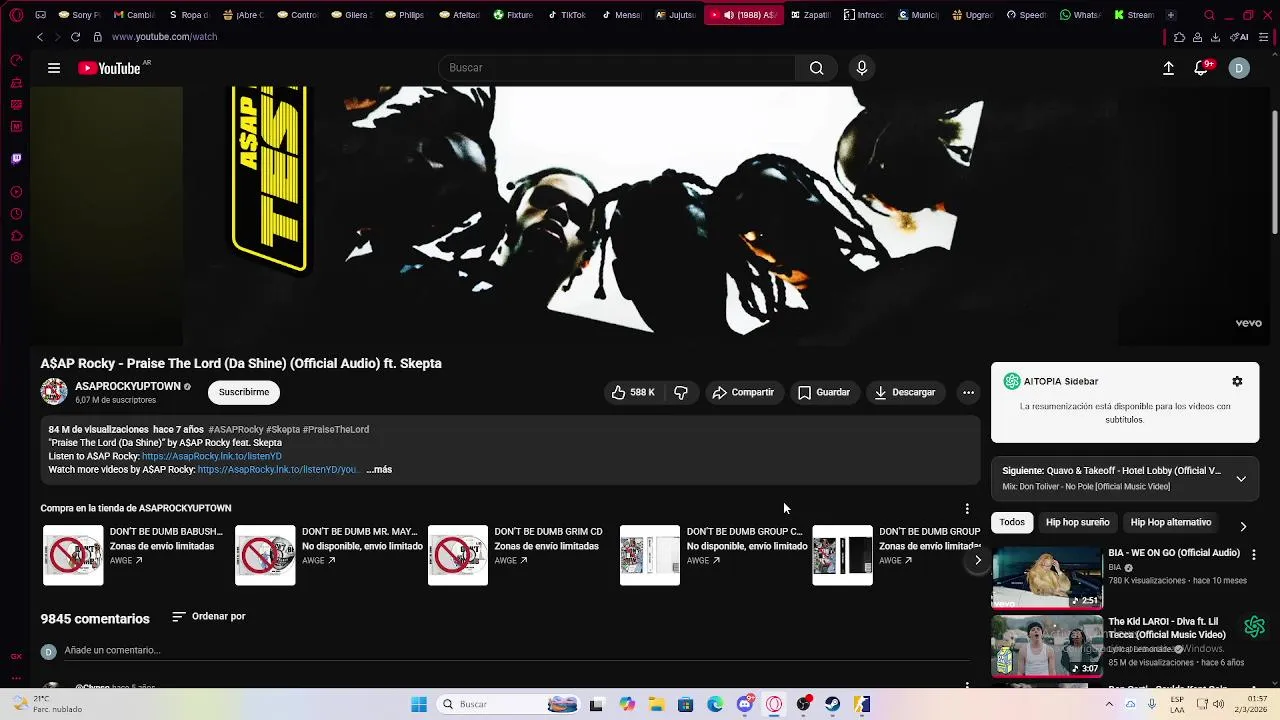Viewport: 1280px width, 720px height.
Task: Mute the playing (1988) A$AP tab
Action: (728, 15)
